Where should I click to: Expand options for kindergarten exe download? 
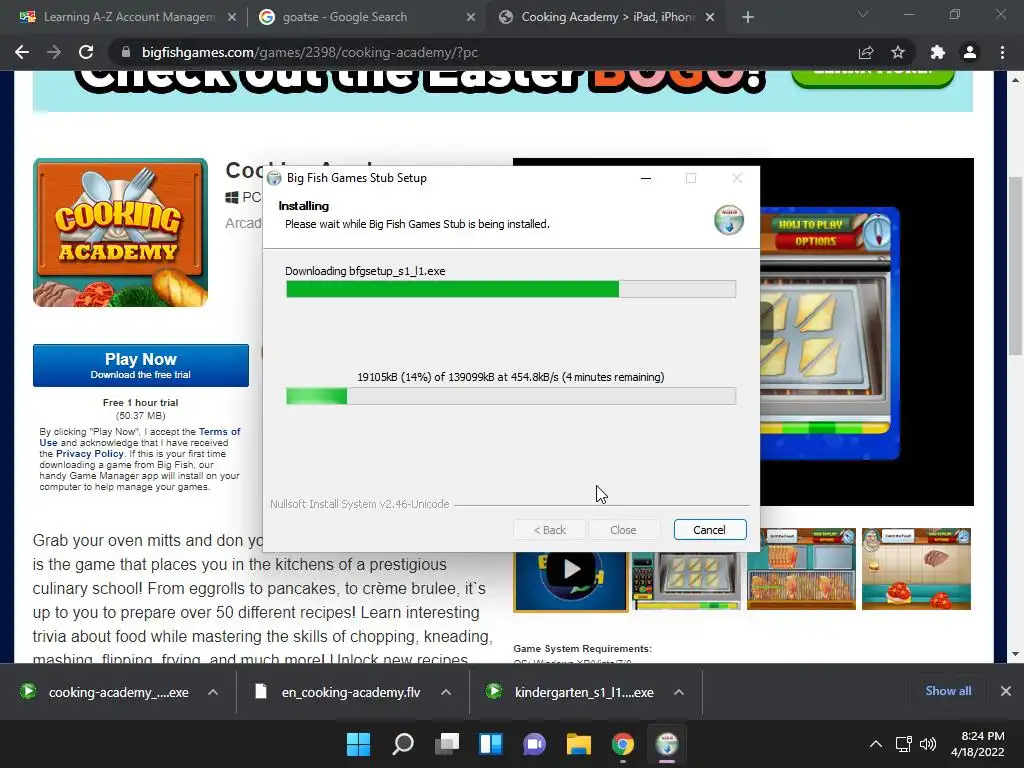coord(679,692)
